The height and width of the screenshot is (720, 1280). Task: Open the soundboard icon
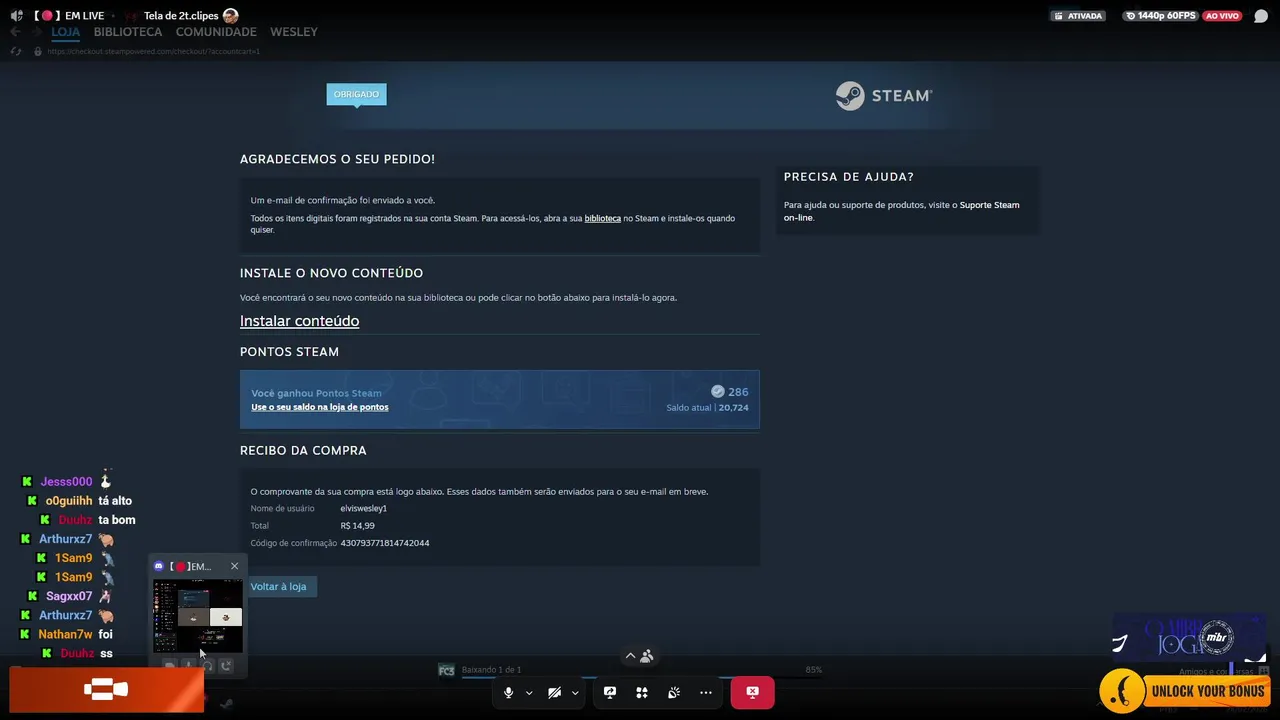tap(674, 692)
